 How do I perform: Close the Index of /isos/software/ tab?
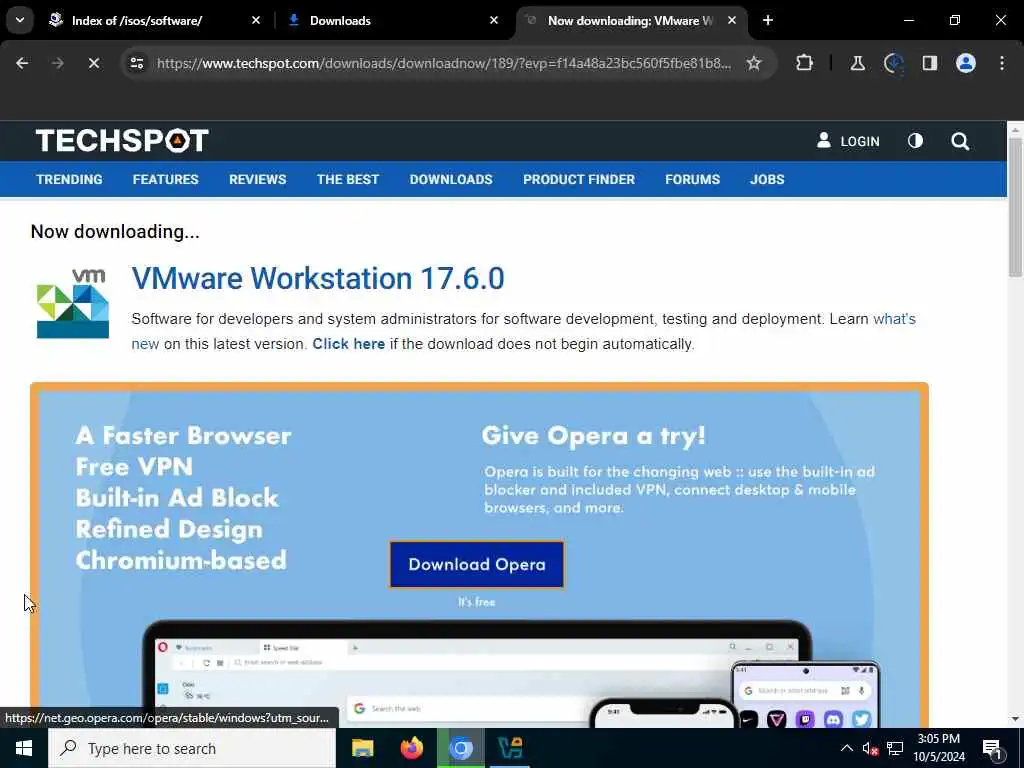tap(256, 20)
